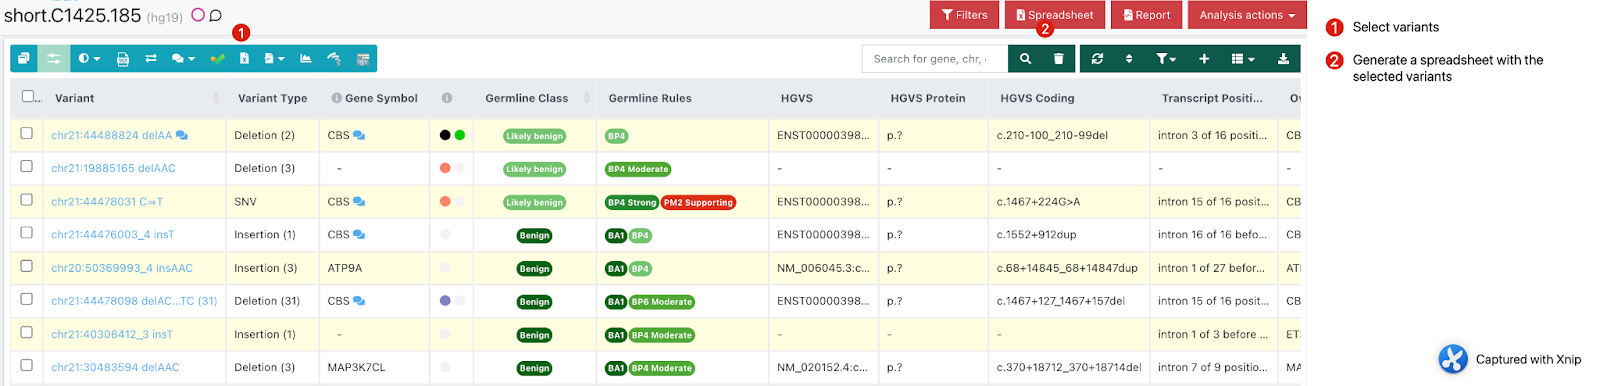Click the comment bubble next to sample title
The width and height of the screenshot is (1600, 386).
click(215, 15)
